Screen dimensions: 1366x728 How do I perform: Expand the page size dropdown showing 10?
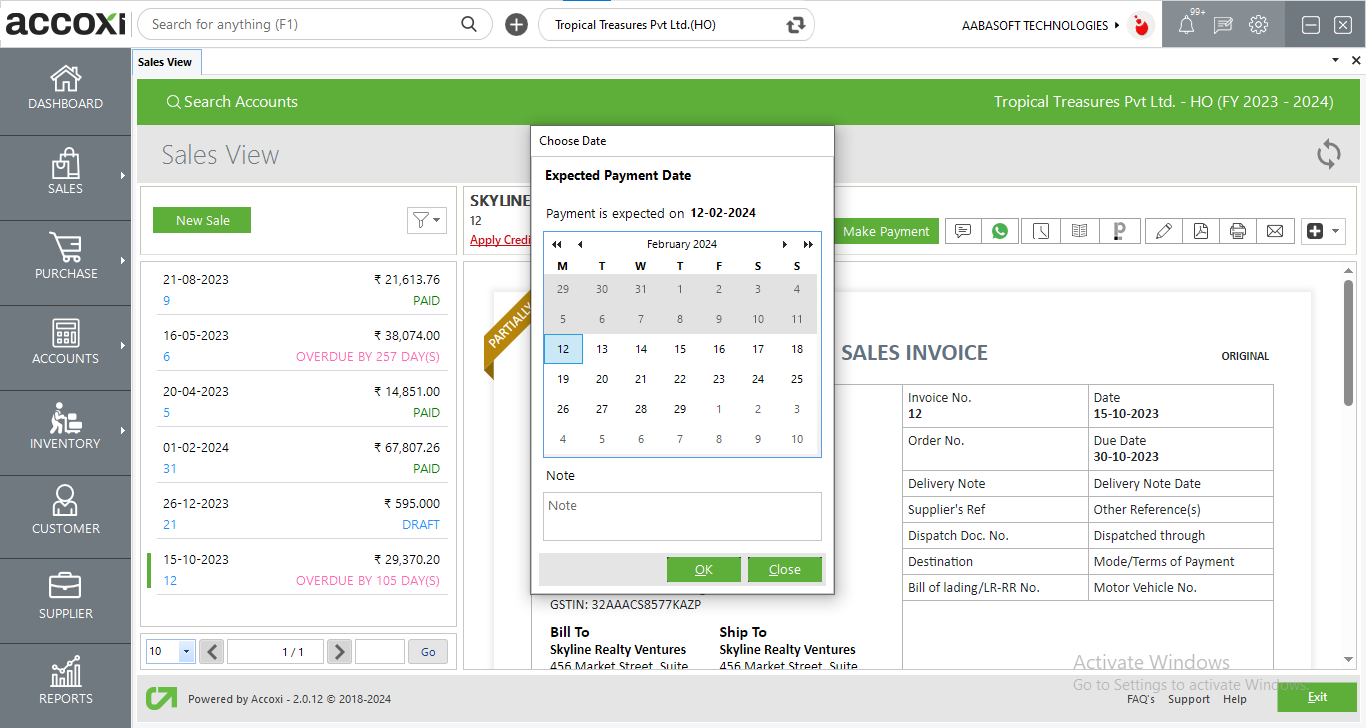coord(186,652)
